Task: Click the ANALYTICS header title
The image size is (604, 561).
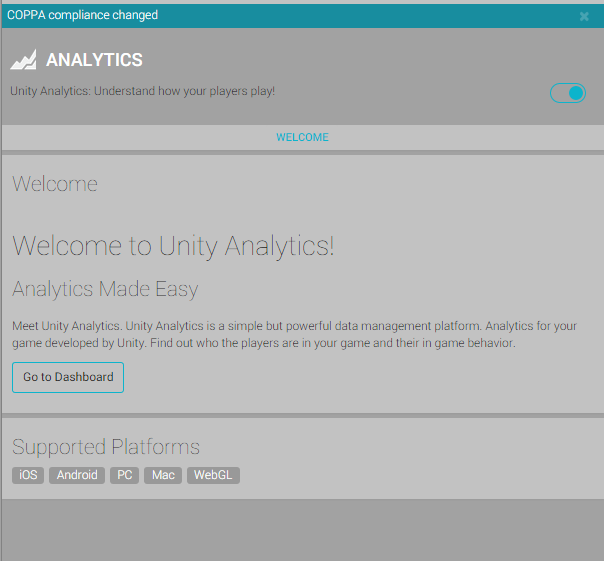Action: click(x=94, y=60)
